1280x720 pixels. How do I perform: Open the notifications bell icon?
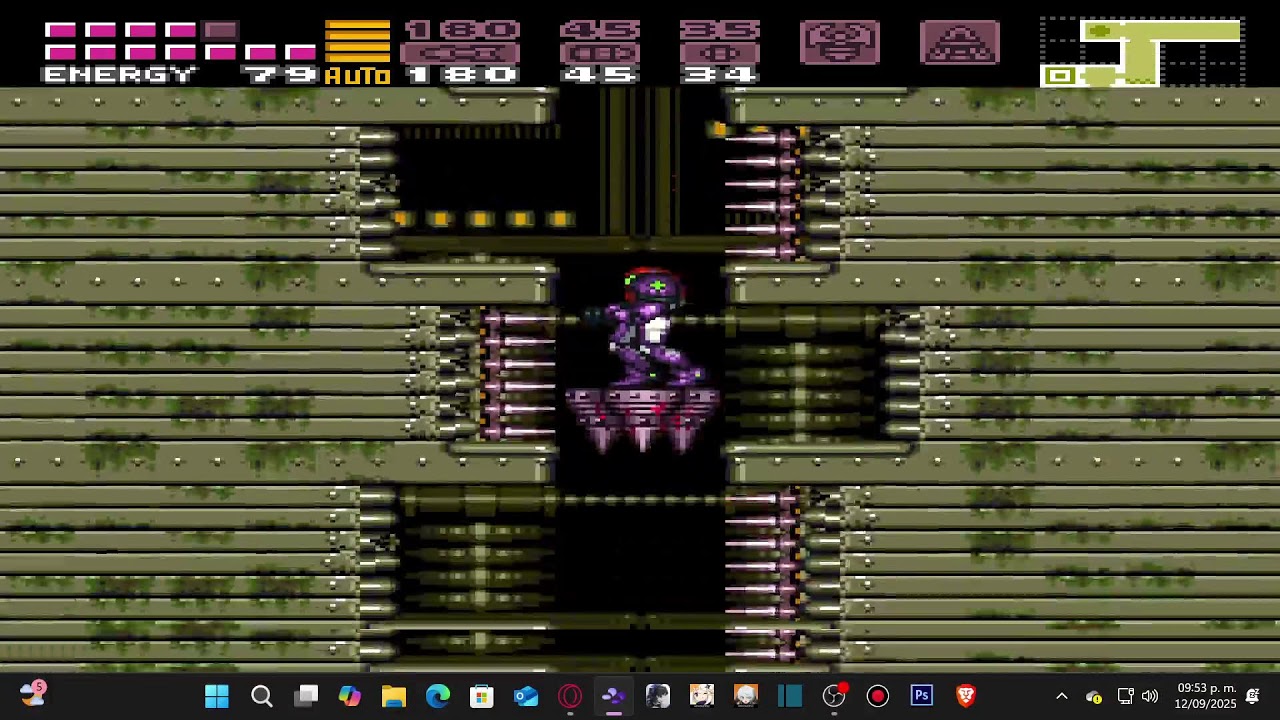click(x=1252, y=697)
